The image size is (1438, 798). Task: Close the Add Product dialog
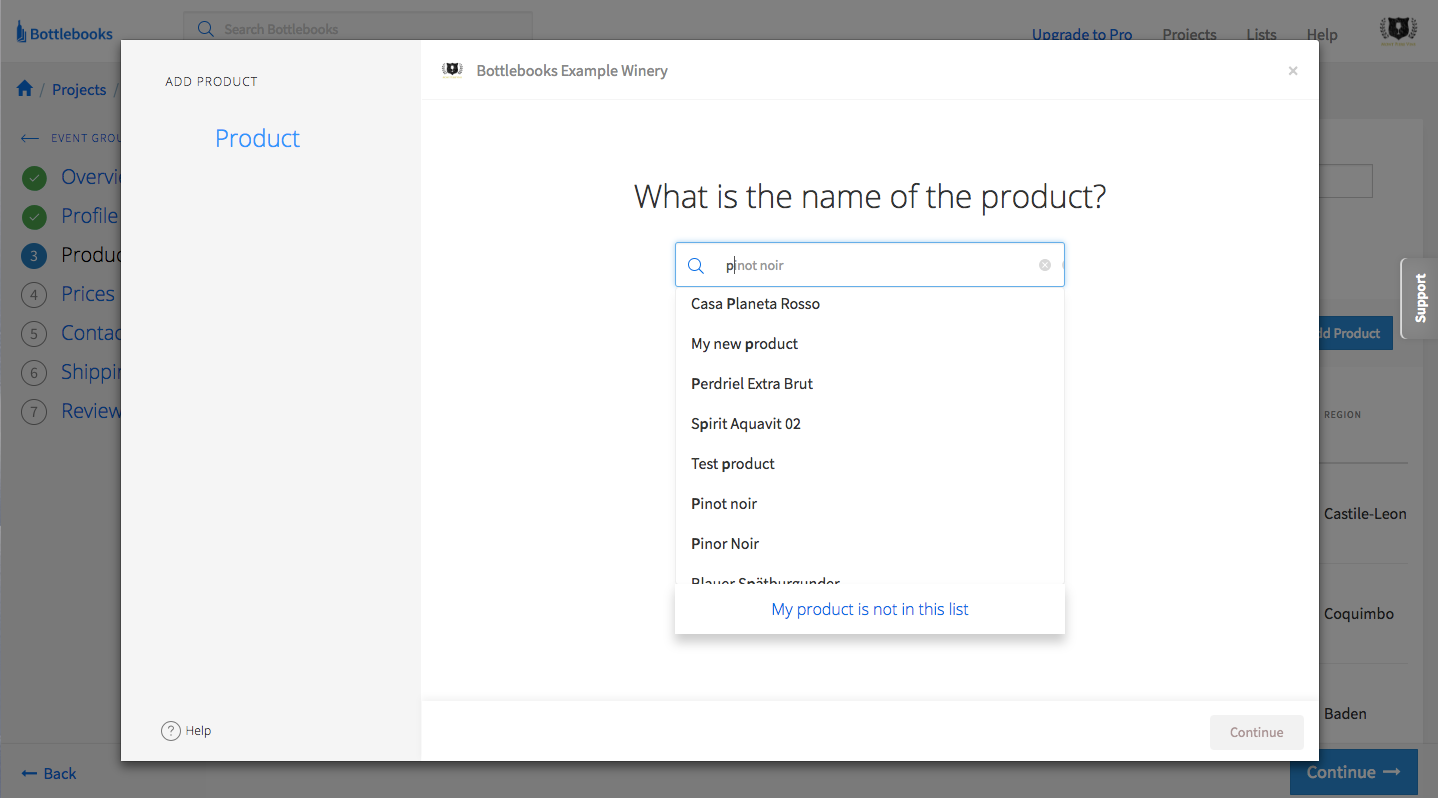tap(1293, 71)
